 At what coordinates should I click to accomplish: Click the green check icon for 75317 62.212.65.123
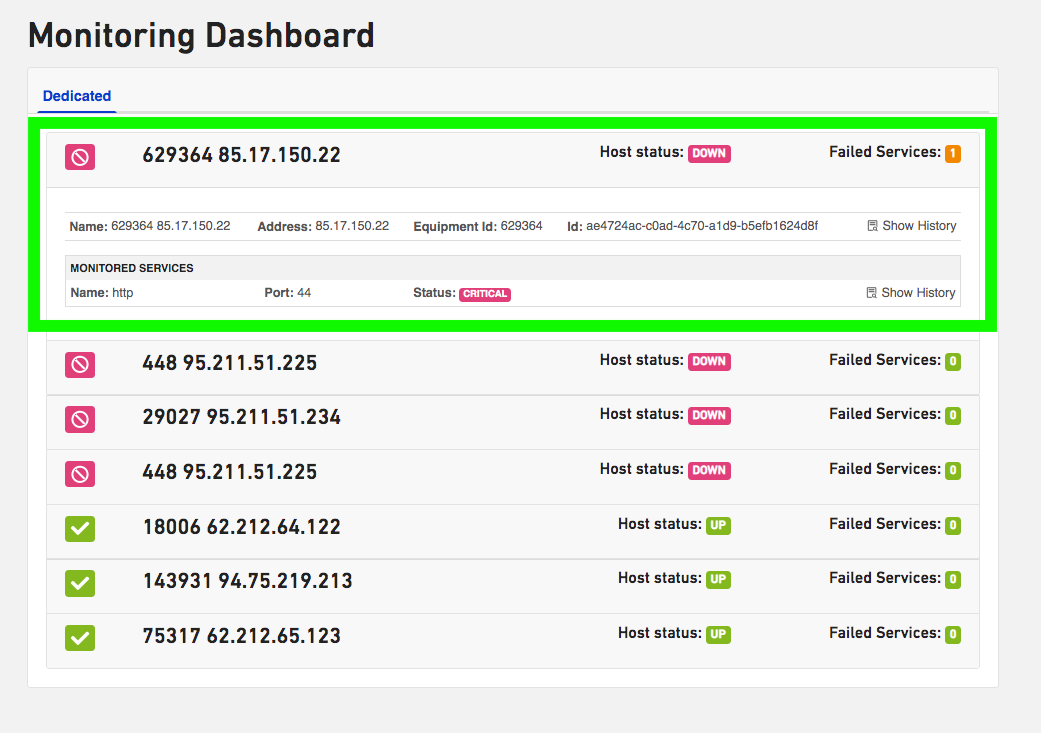[80, 638]
